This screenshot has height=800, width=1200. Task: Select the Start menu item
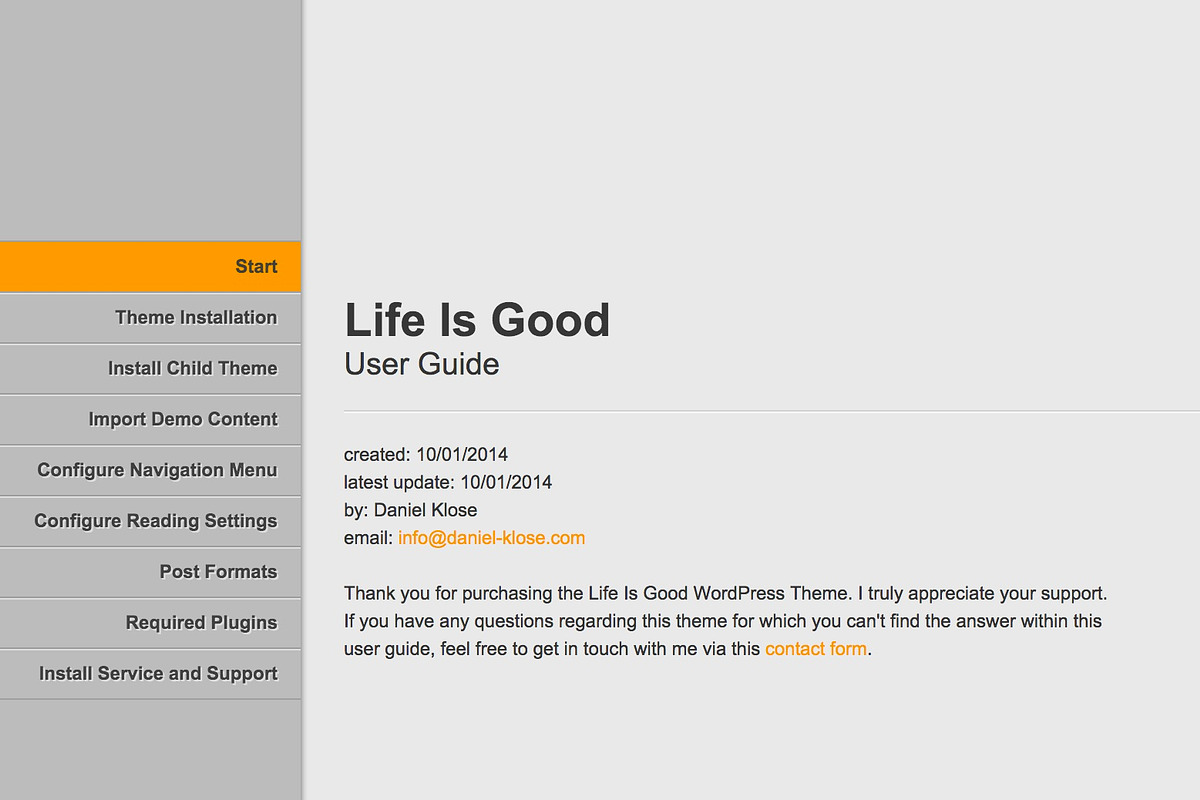(150, 267)
